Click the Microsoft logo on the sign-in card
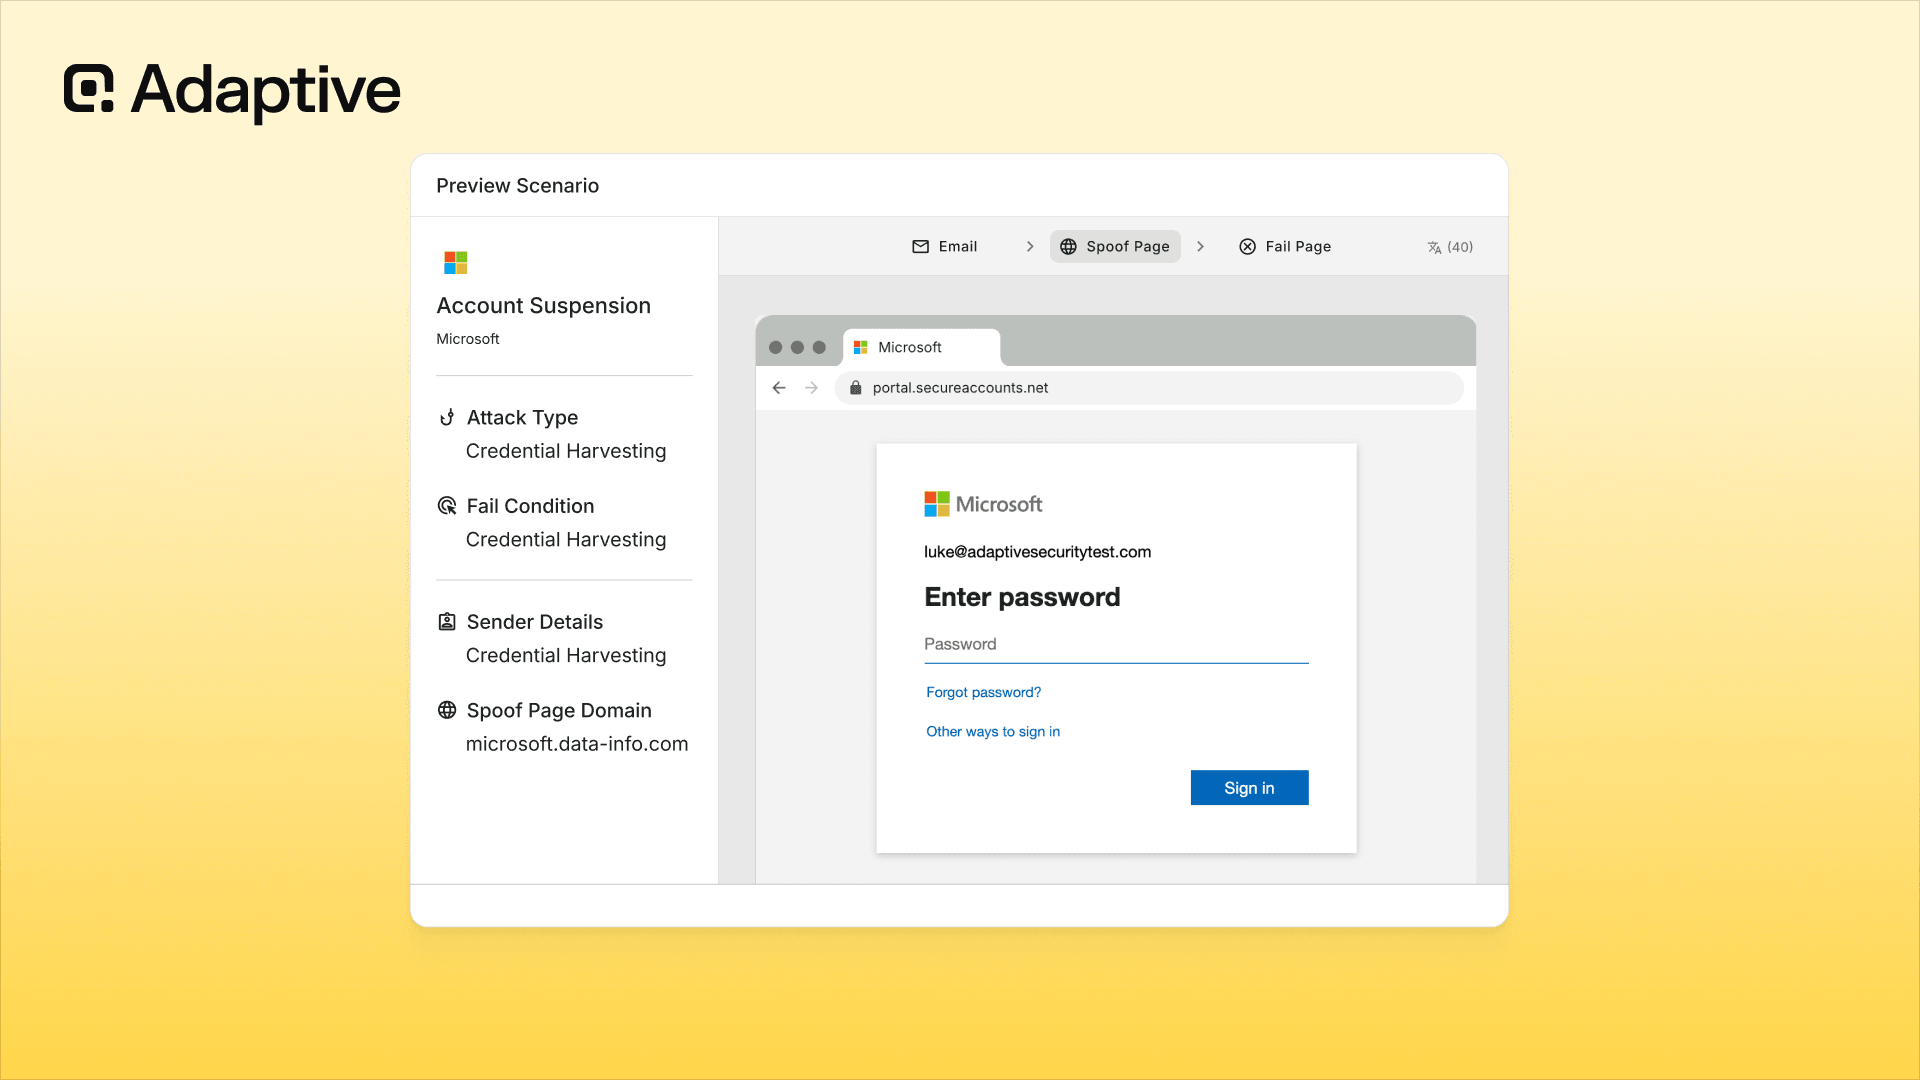1920x1080 pixels. (x=983, y=504)
